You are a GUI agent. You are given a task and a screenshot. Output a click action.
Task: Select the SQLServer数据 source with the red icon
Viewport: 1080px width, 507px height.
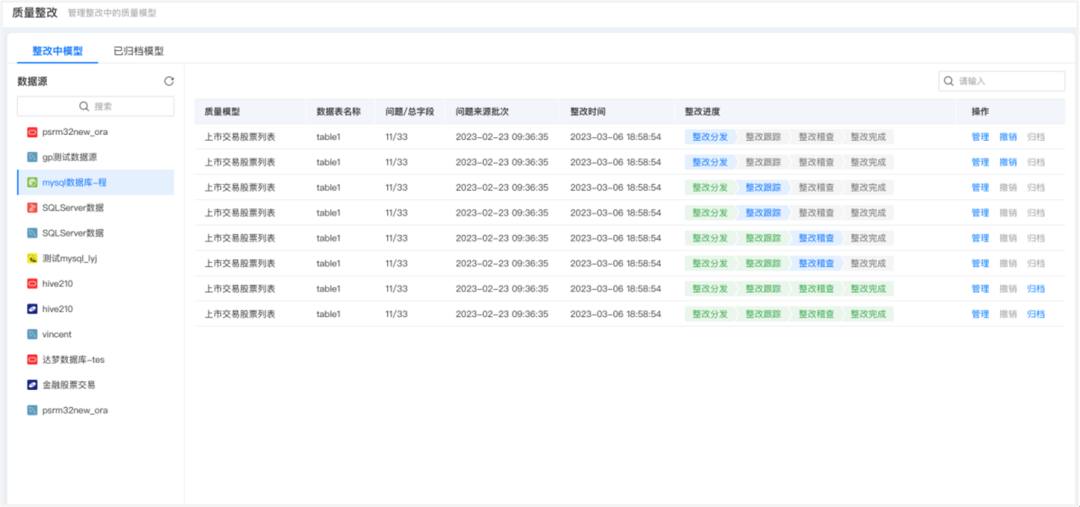click(72, 208)
